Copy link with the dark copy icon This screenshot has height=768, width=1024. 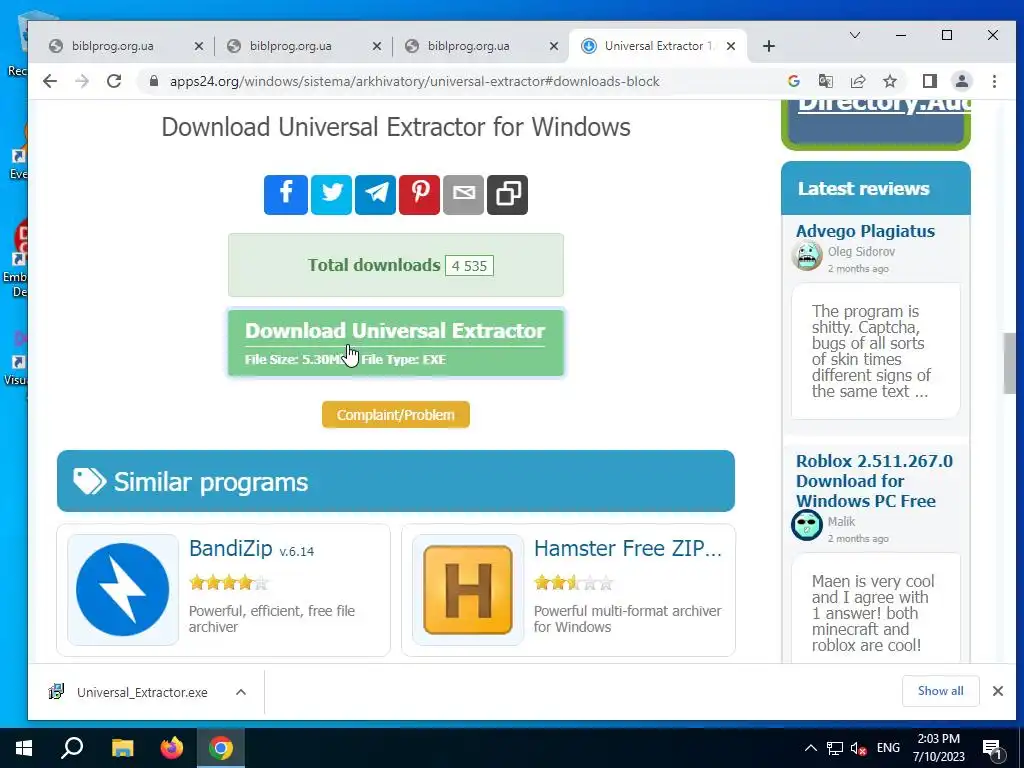[x=507, y=194]
